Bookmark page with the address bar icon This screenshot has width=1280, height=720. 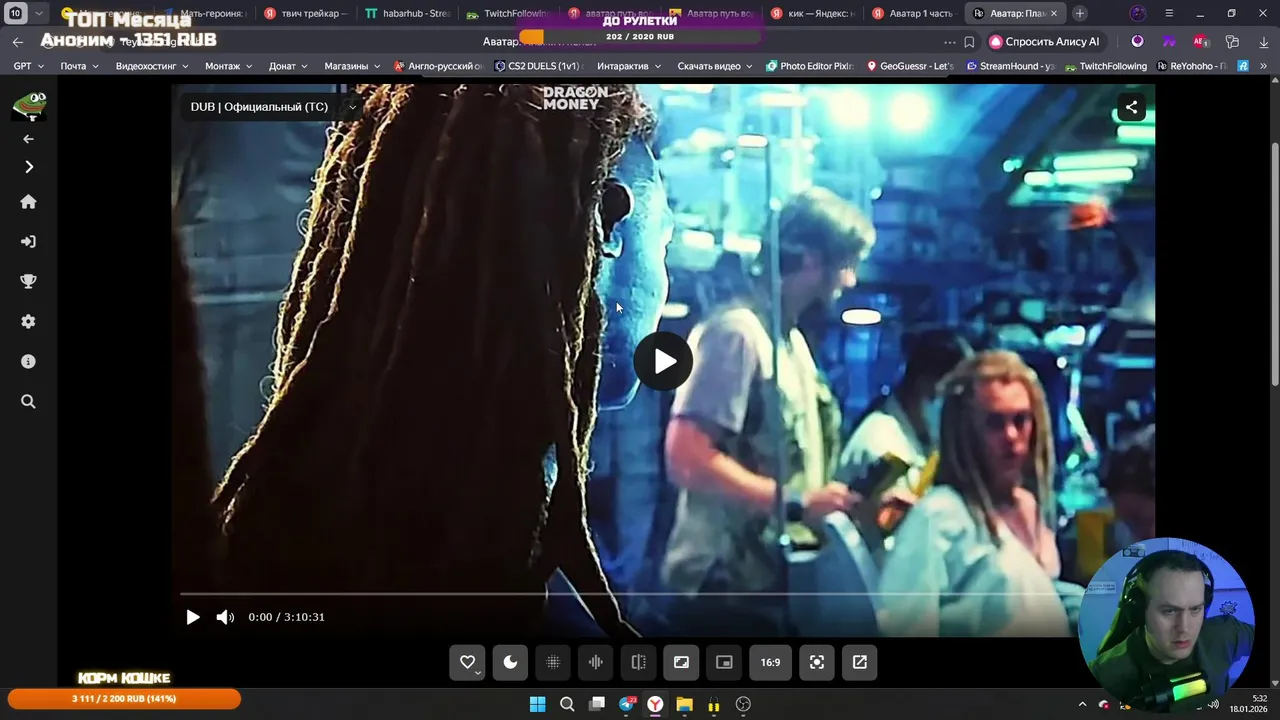pyautogui.click(x=969, y=42)
